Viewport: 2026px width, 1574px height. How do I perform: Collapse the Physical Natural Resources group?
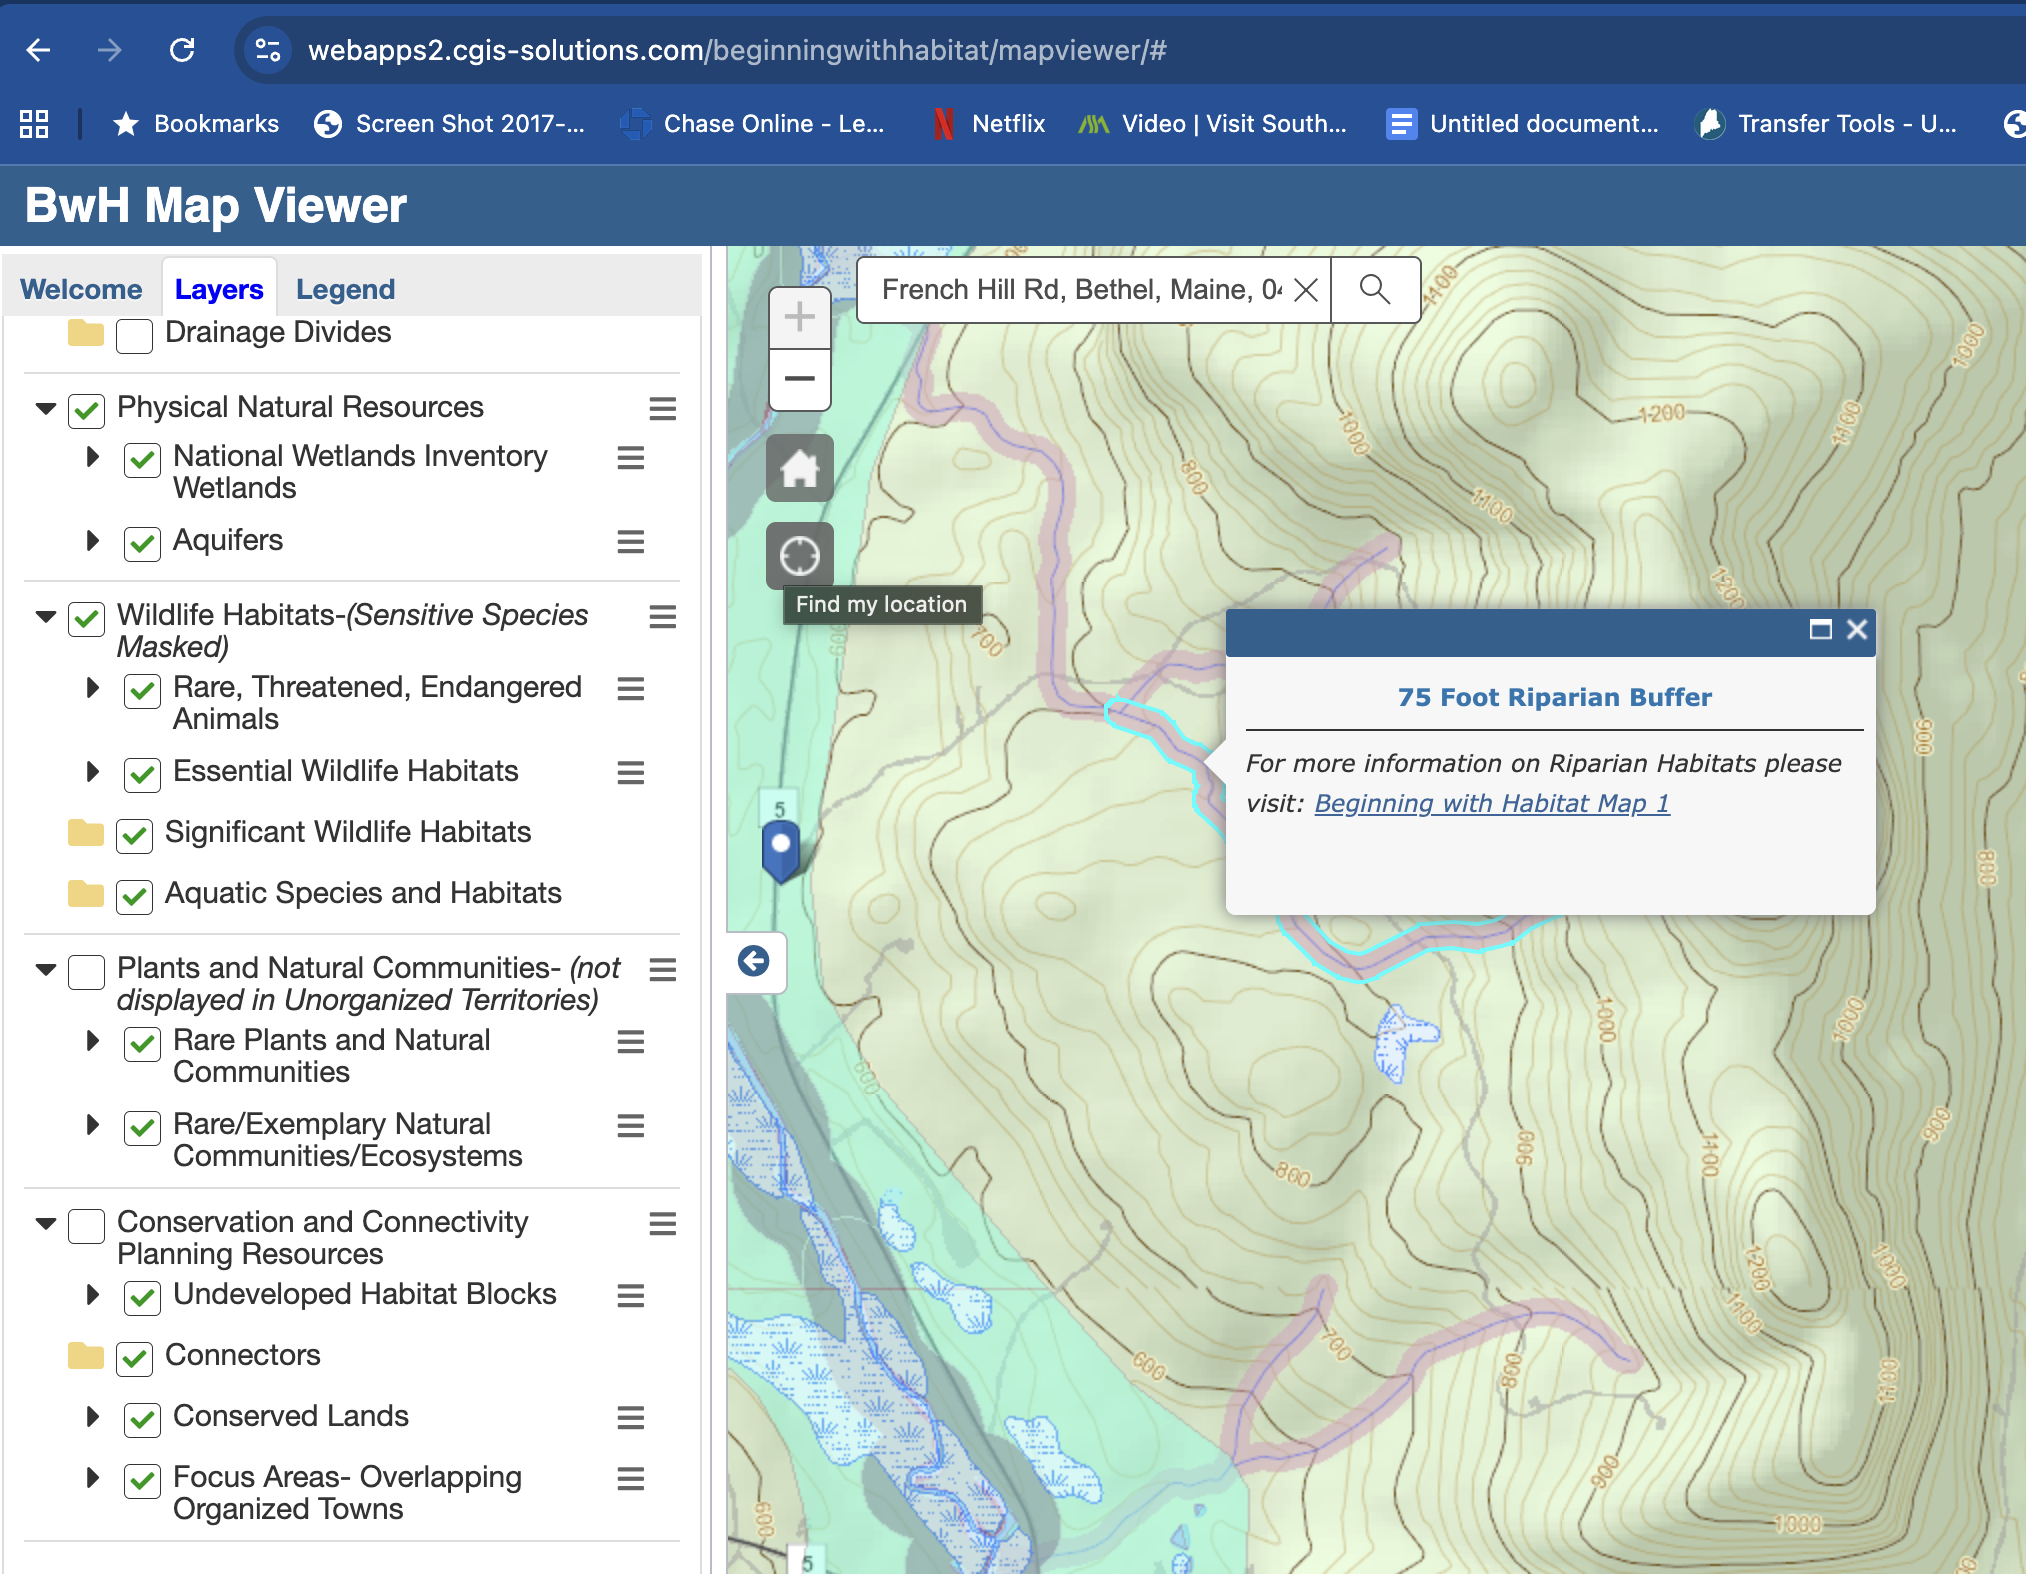click(46, 408)
